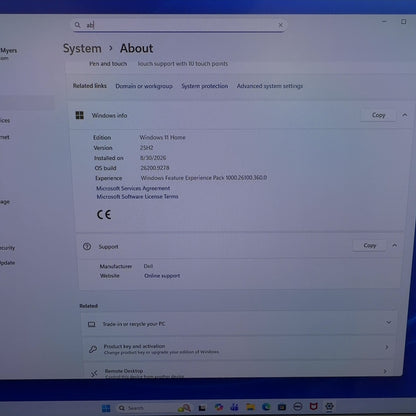Open File Explorer from the taskbar
The height and width of the screenshot is (416, 416).
click(x=250, y=407)
